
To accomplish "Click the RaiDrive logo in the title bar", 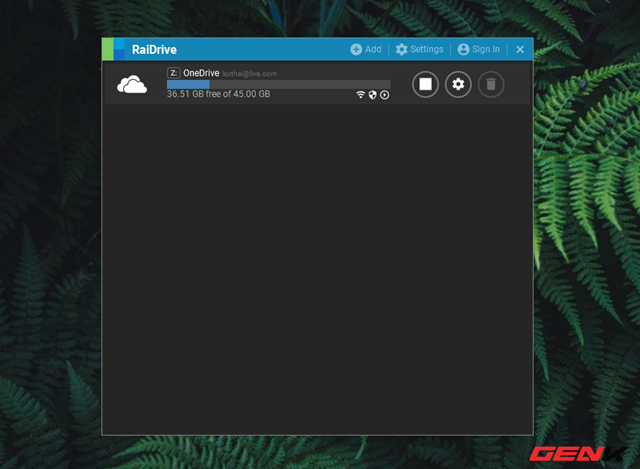I will pos(115,49).
